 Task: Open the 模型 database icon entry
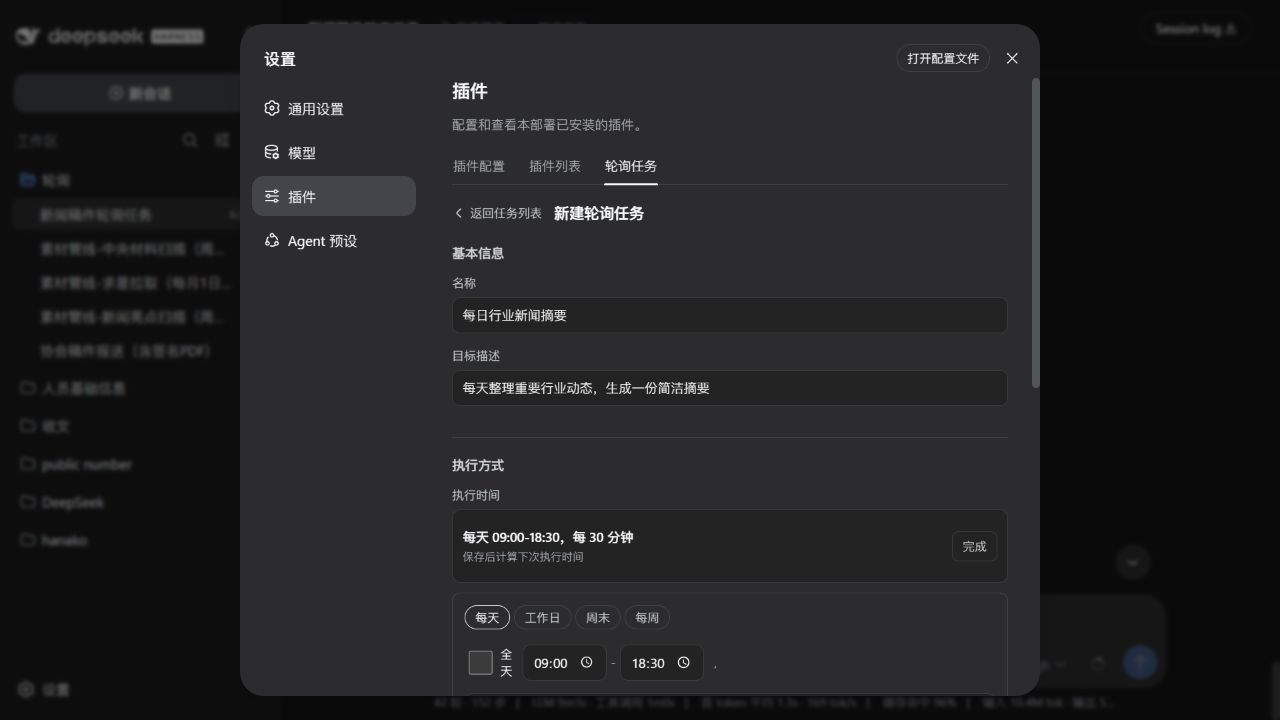click(x=272, y=152)
